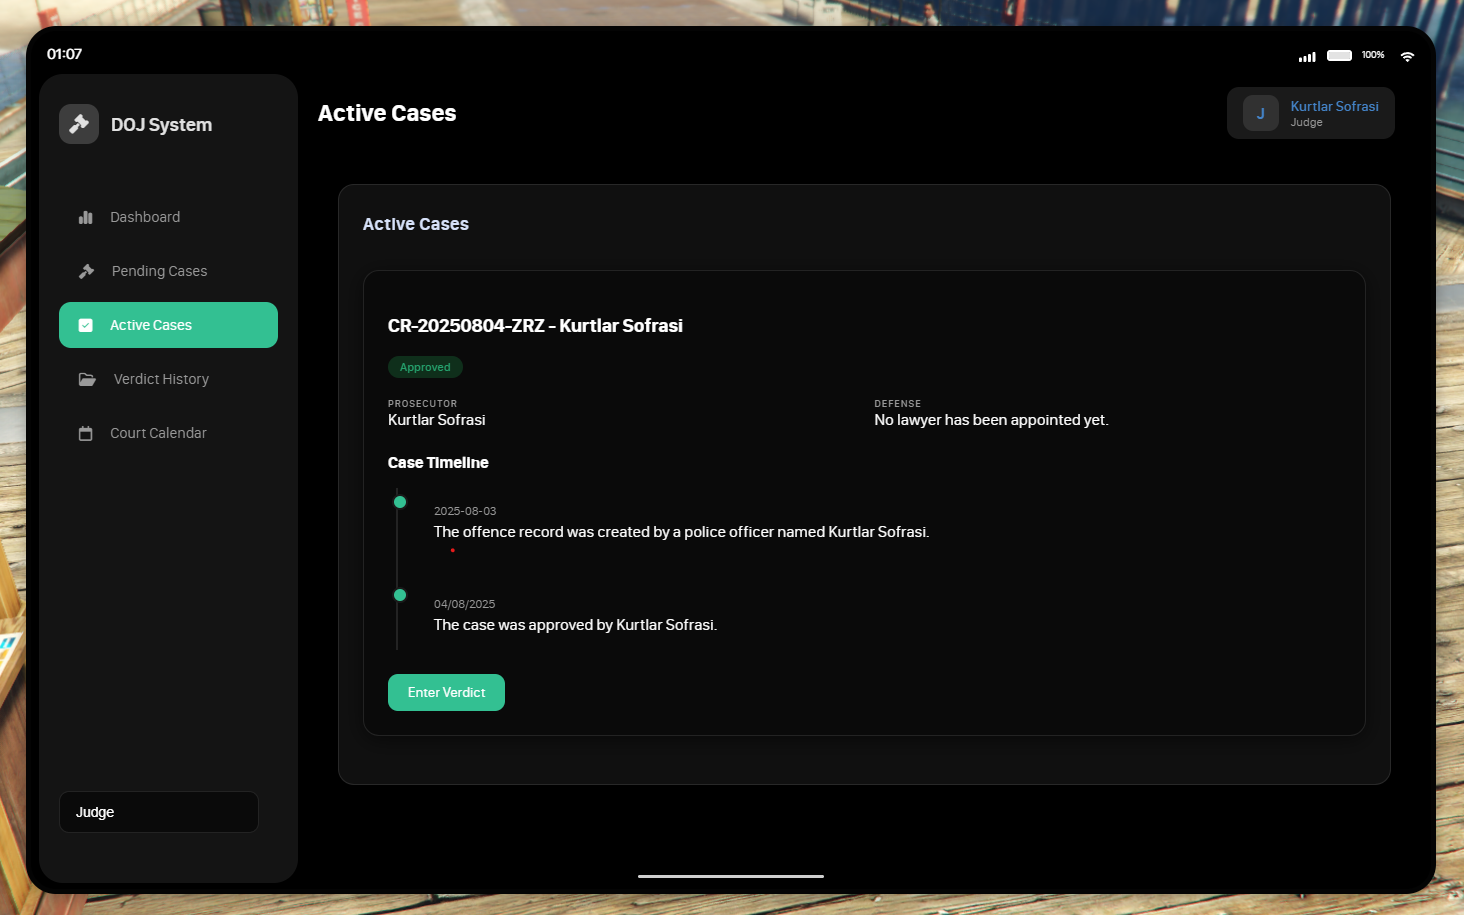The width and height of the screenshot is (1464, 915).
Task: Go to Verdict History page
Action: click(161, 379)
